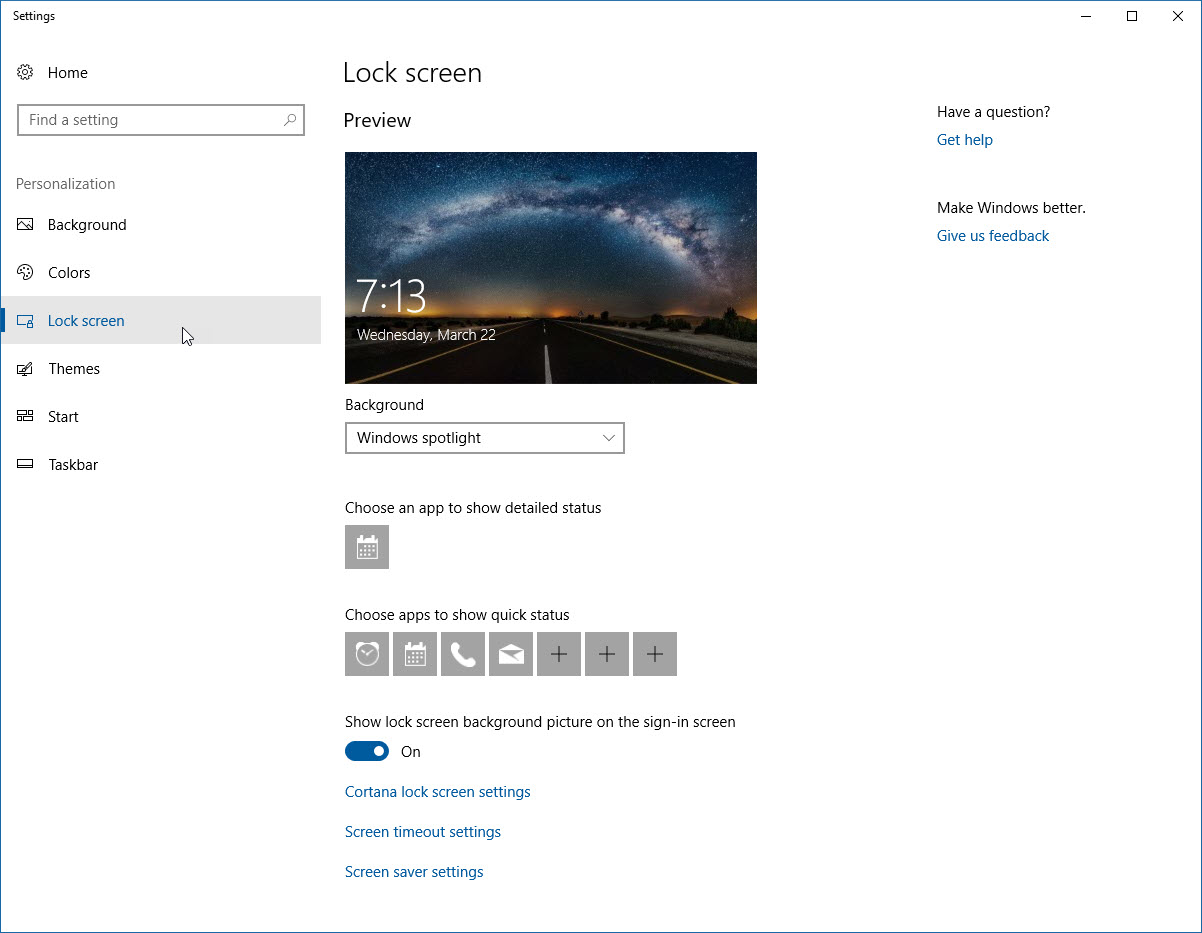The height and width of the screenshot is (933, 1202).
Task: Click the Mail quick status icon
Action: 510,653
